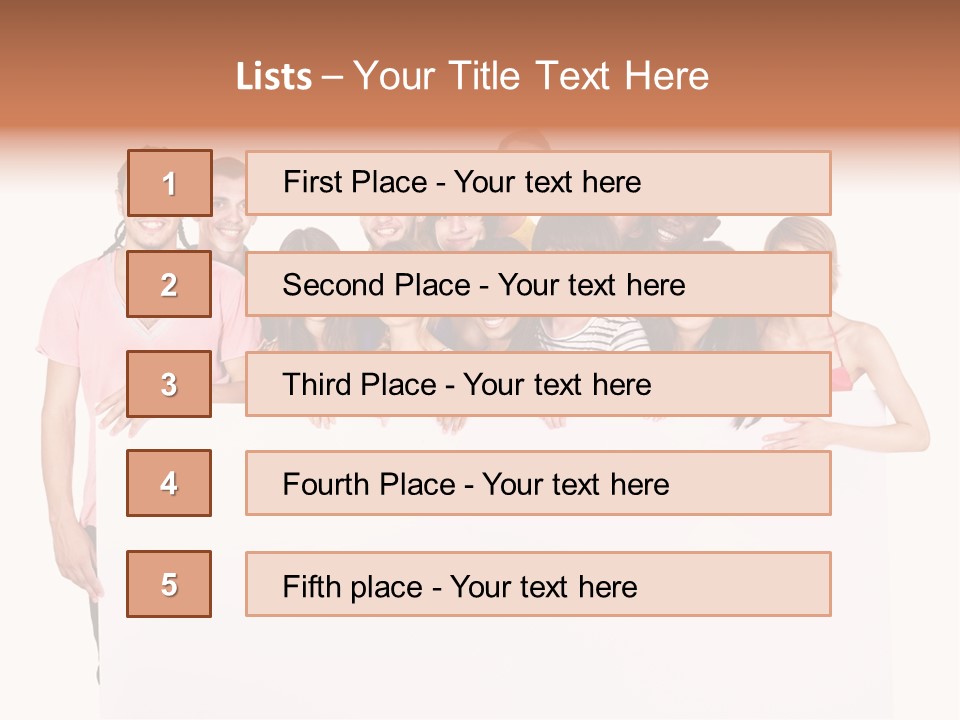Click the man's lowered hand at left
960x720 pixels.
(x=83, y=570)
